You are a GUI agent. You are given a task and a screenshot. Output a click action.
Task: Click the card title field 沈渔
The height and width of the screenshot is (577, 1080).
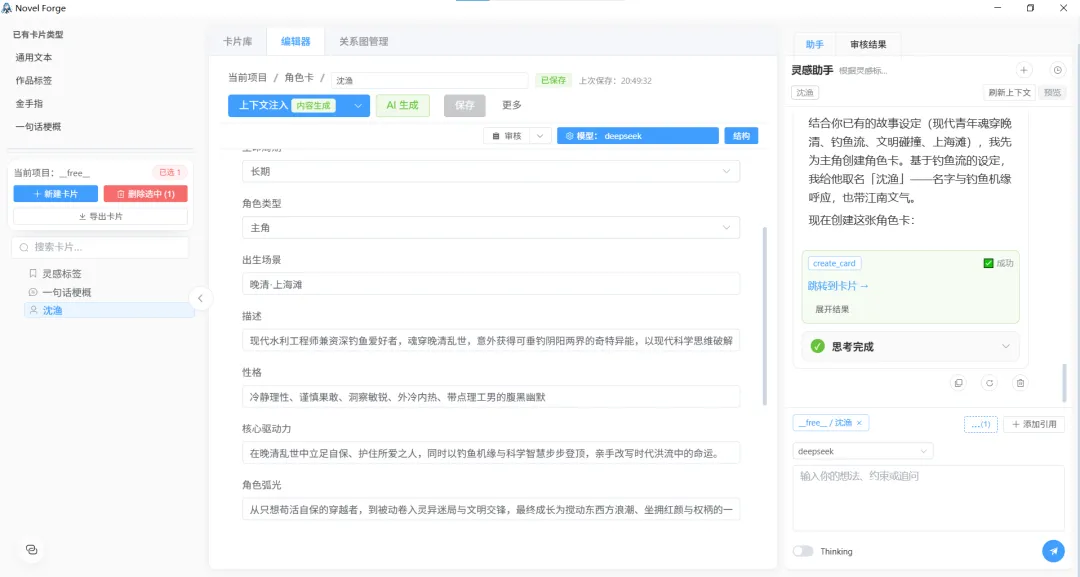pos(429,81)
